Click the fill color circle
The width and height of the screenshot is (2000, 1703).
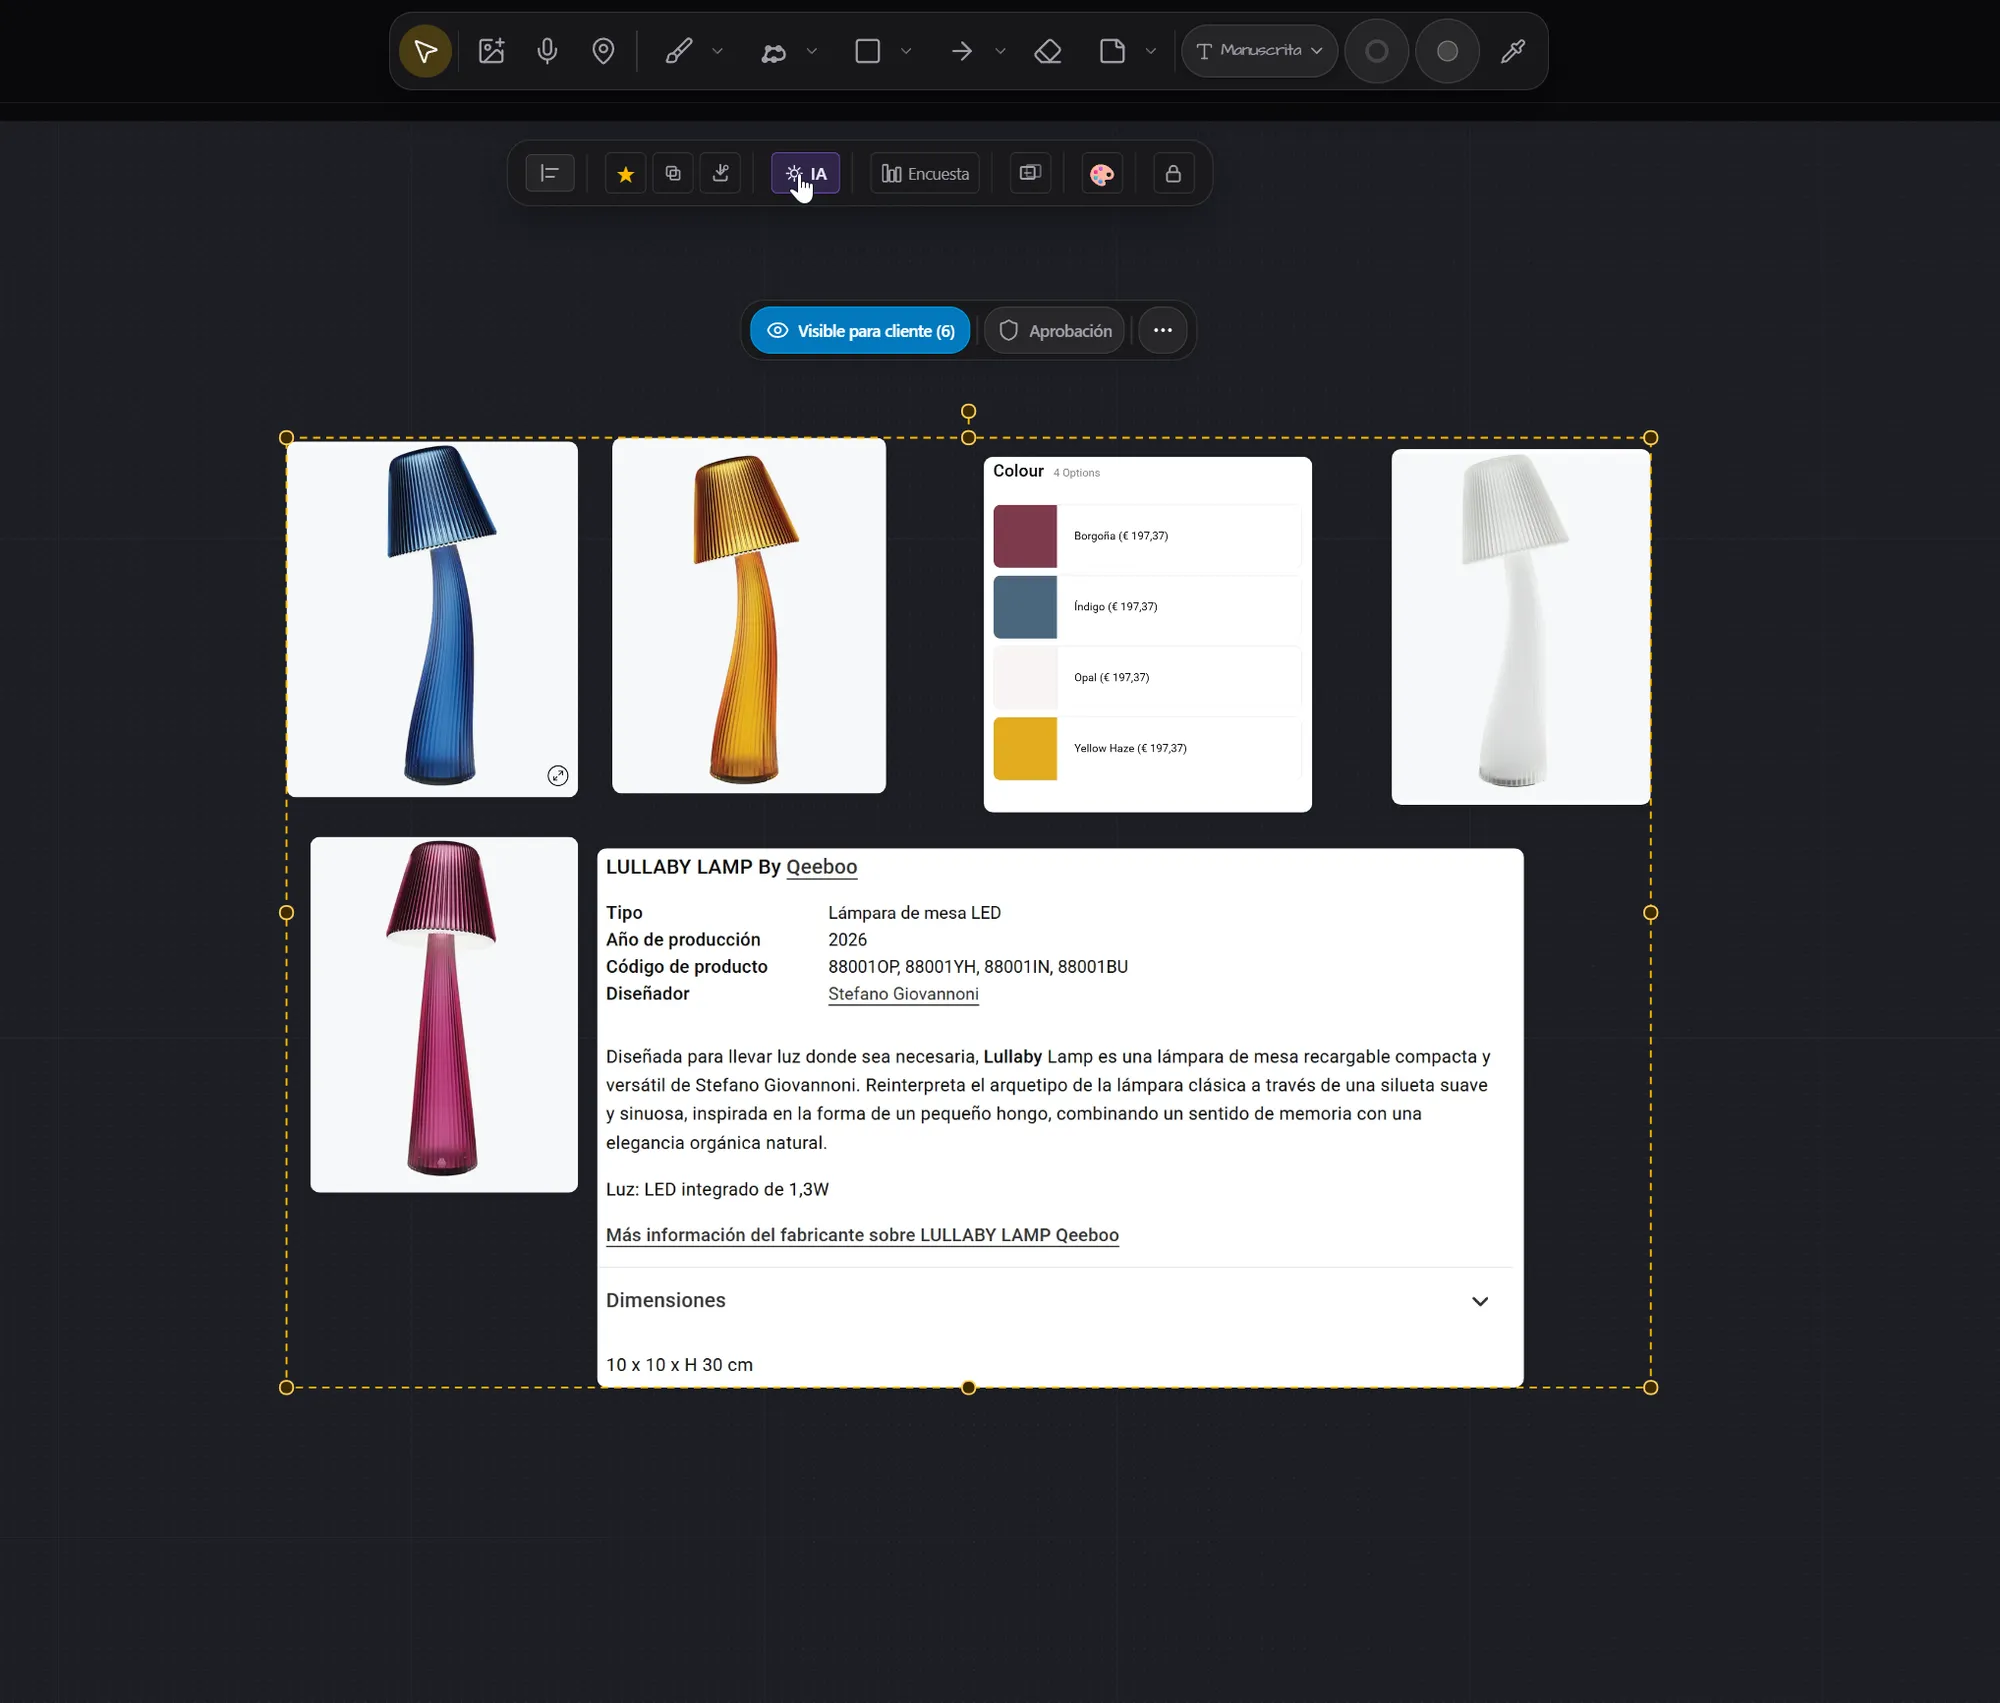point(1447,51)
